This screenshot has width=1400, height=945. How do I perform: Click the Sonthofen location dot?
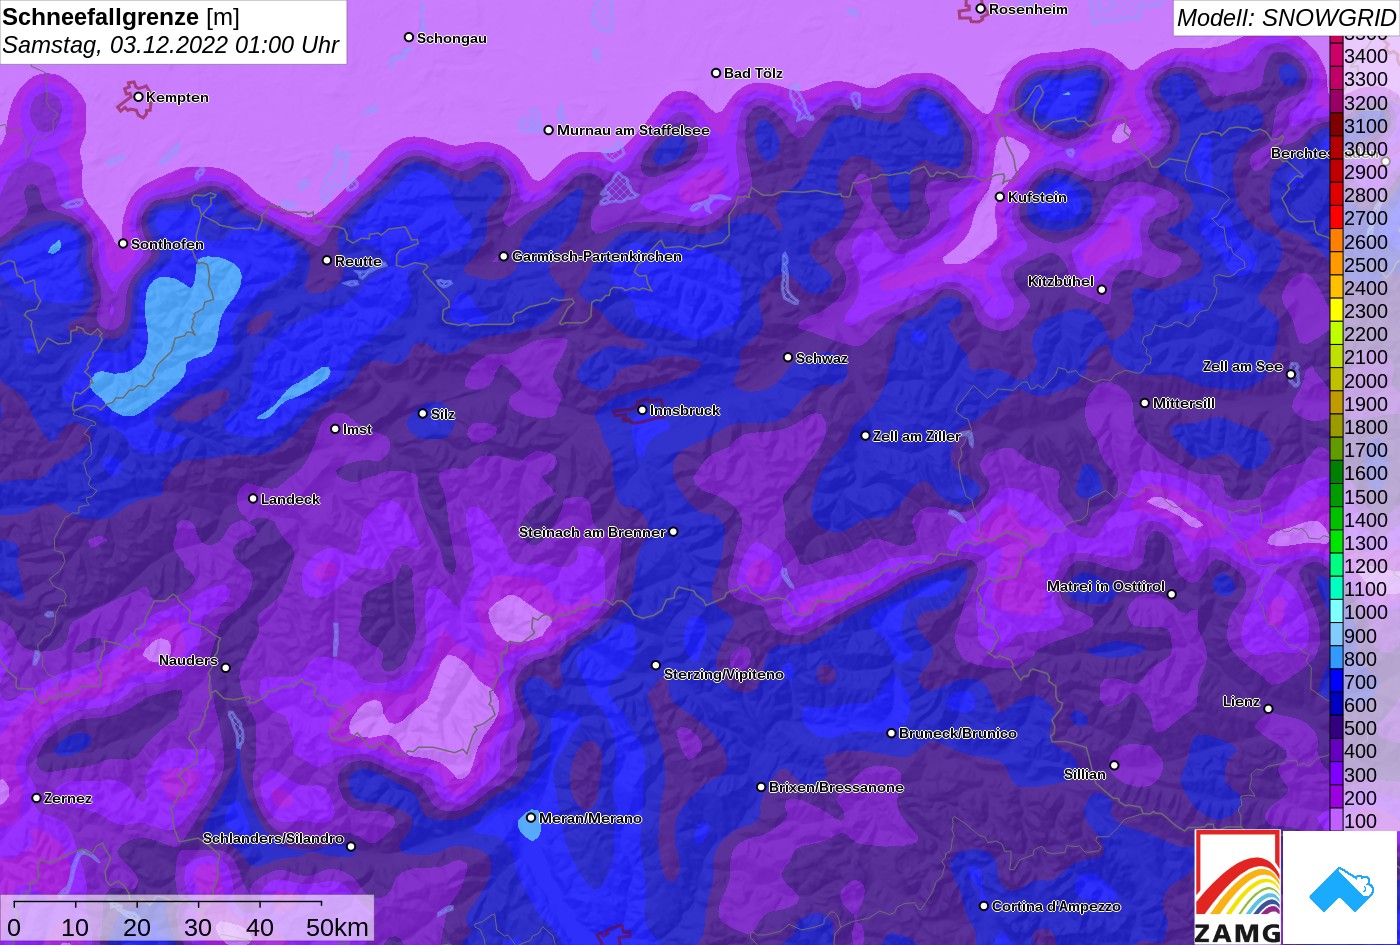pyautogui.click(x=123, y=244)
